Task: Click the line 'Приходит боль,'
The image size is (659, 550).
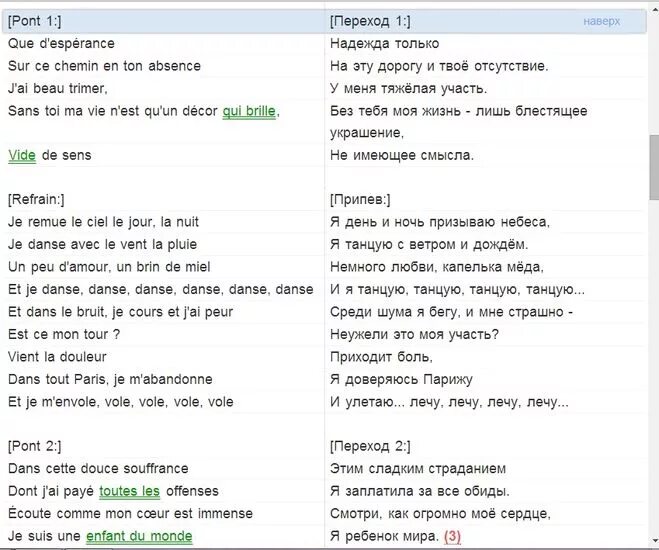Action: [381, 357]
